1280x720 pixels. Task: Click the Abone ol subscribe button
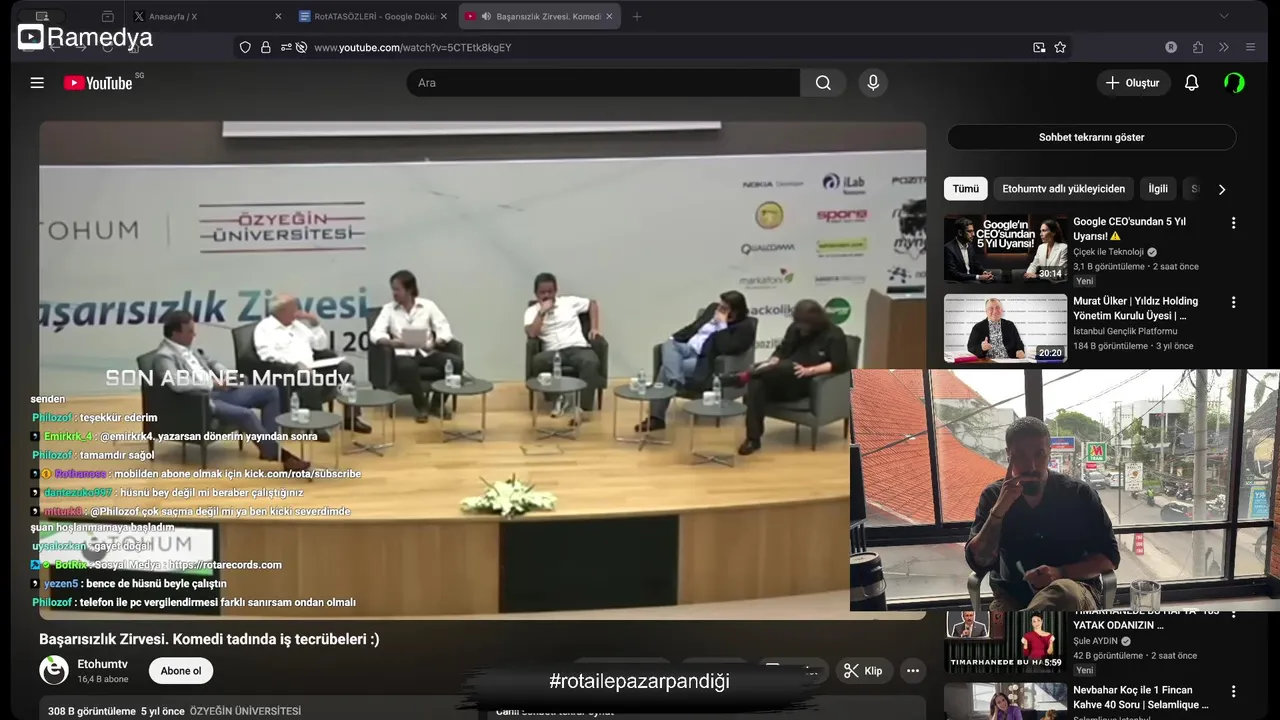181,671
